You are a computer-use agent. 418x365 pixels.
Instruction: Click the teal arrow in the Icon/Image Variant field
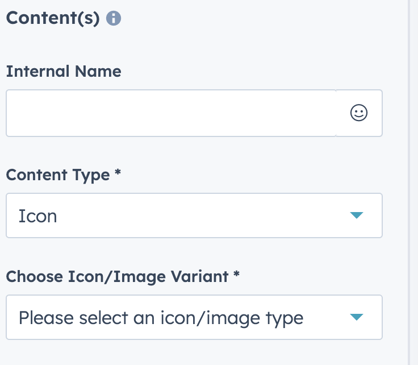(356, 317)
